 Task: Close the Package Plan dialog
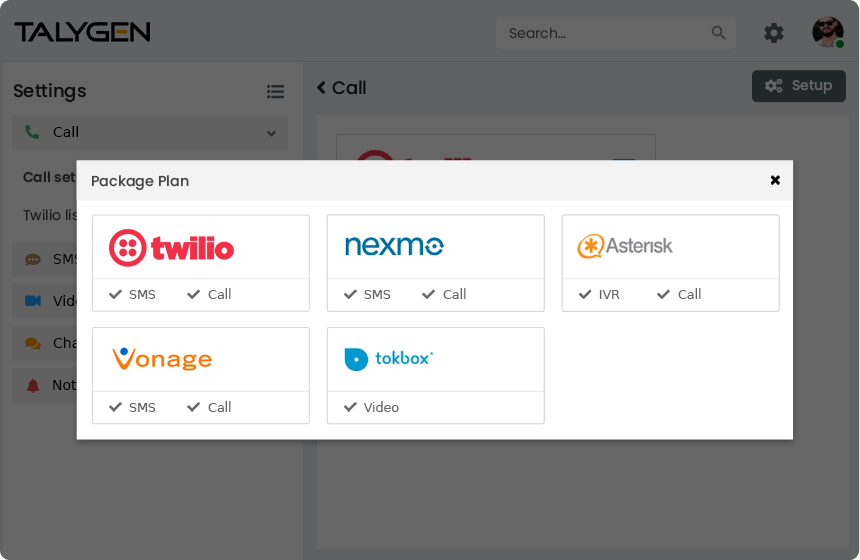coord(775,180)
